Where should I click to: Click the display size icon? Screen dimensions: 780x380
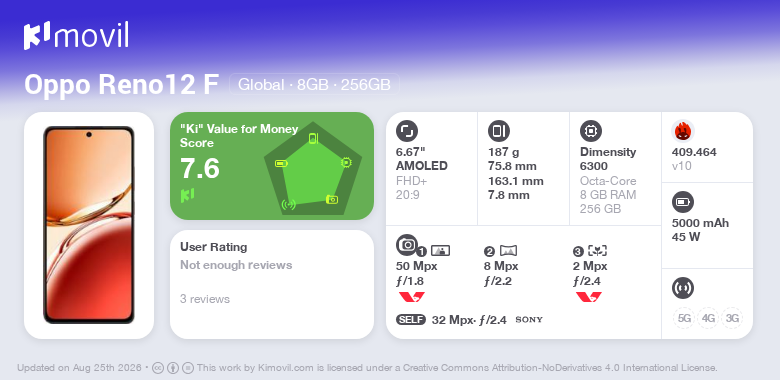(407, 131)
